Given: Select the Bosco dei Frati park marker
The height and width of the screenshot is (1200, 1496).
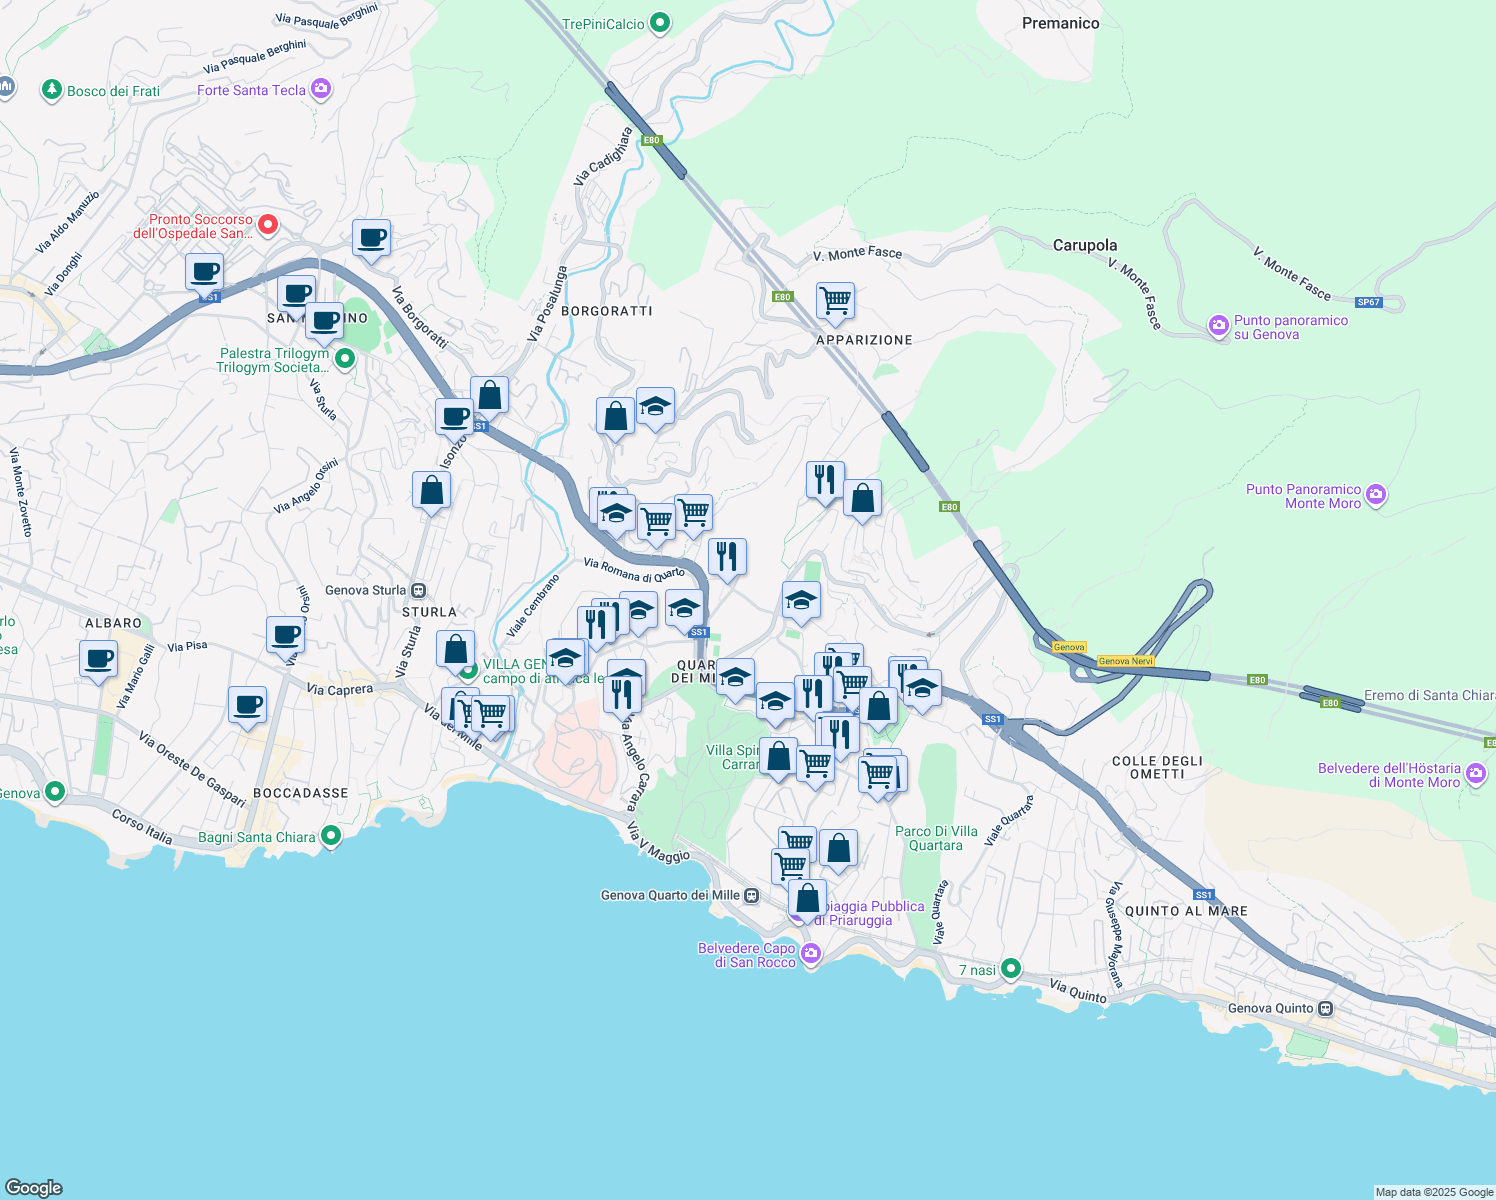Looking at the screenshot, I should (51, 90).
